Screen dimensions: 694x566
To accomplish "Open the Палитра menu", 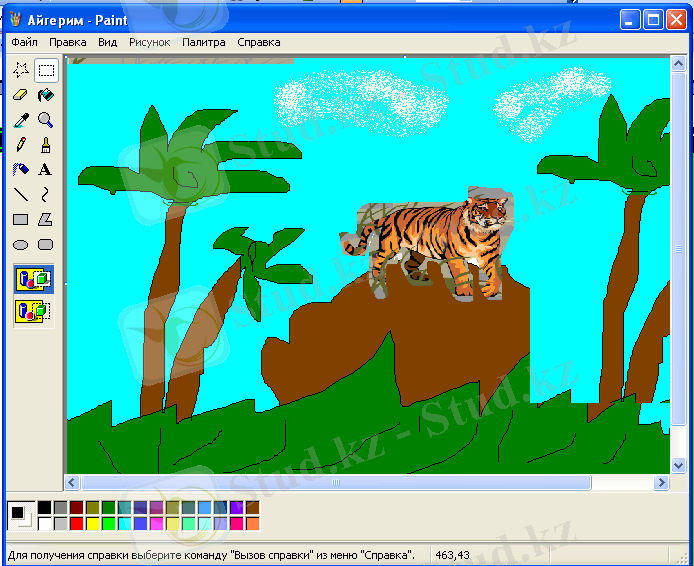I will [x=203, y=42].
